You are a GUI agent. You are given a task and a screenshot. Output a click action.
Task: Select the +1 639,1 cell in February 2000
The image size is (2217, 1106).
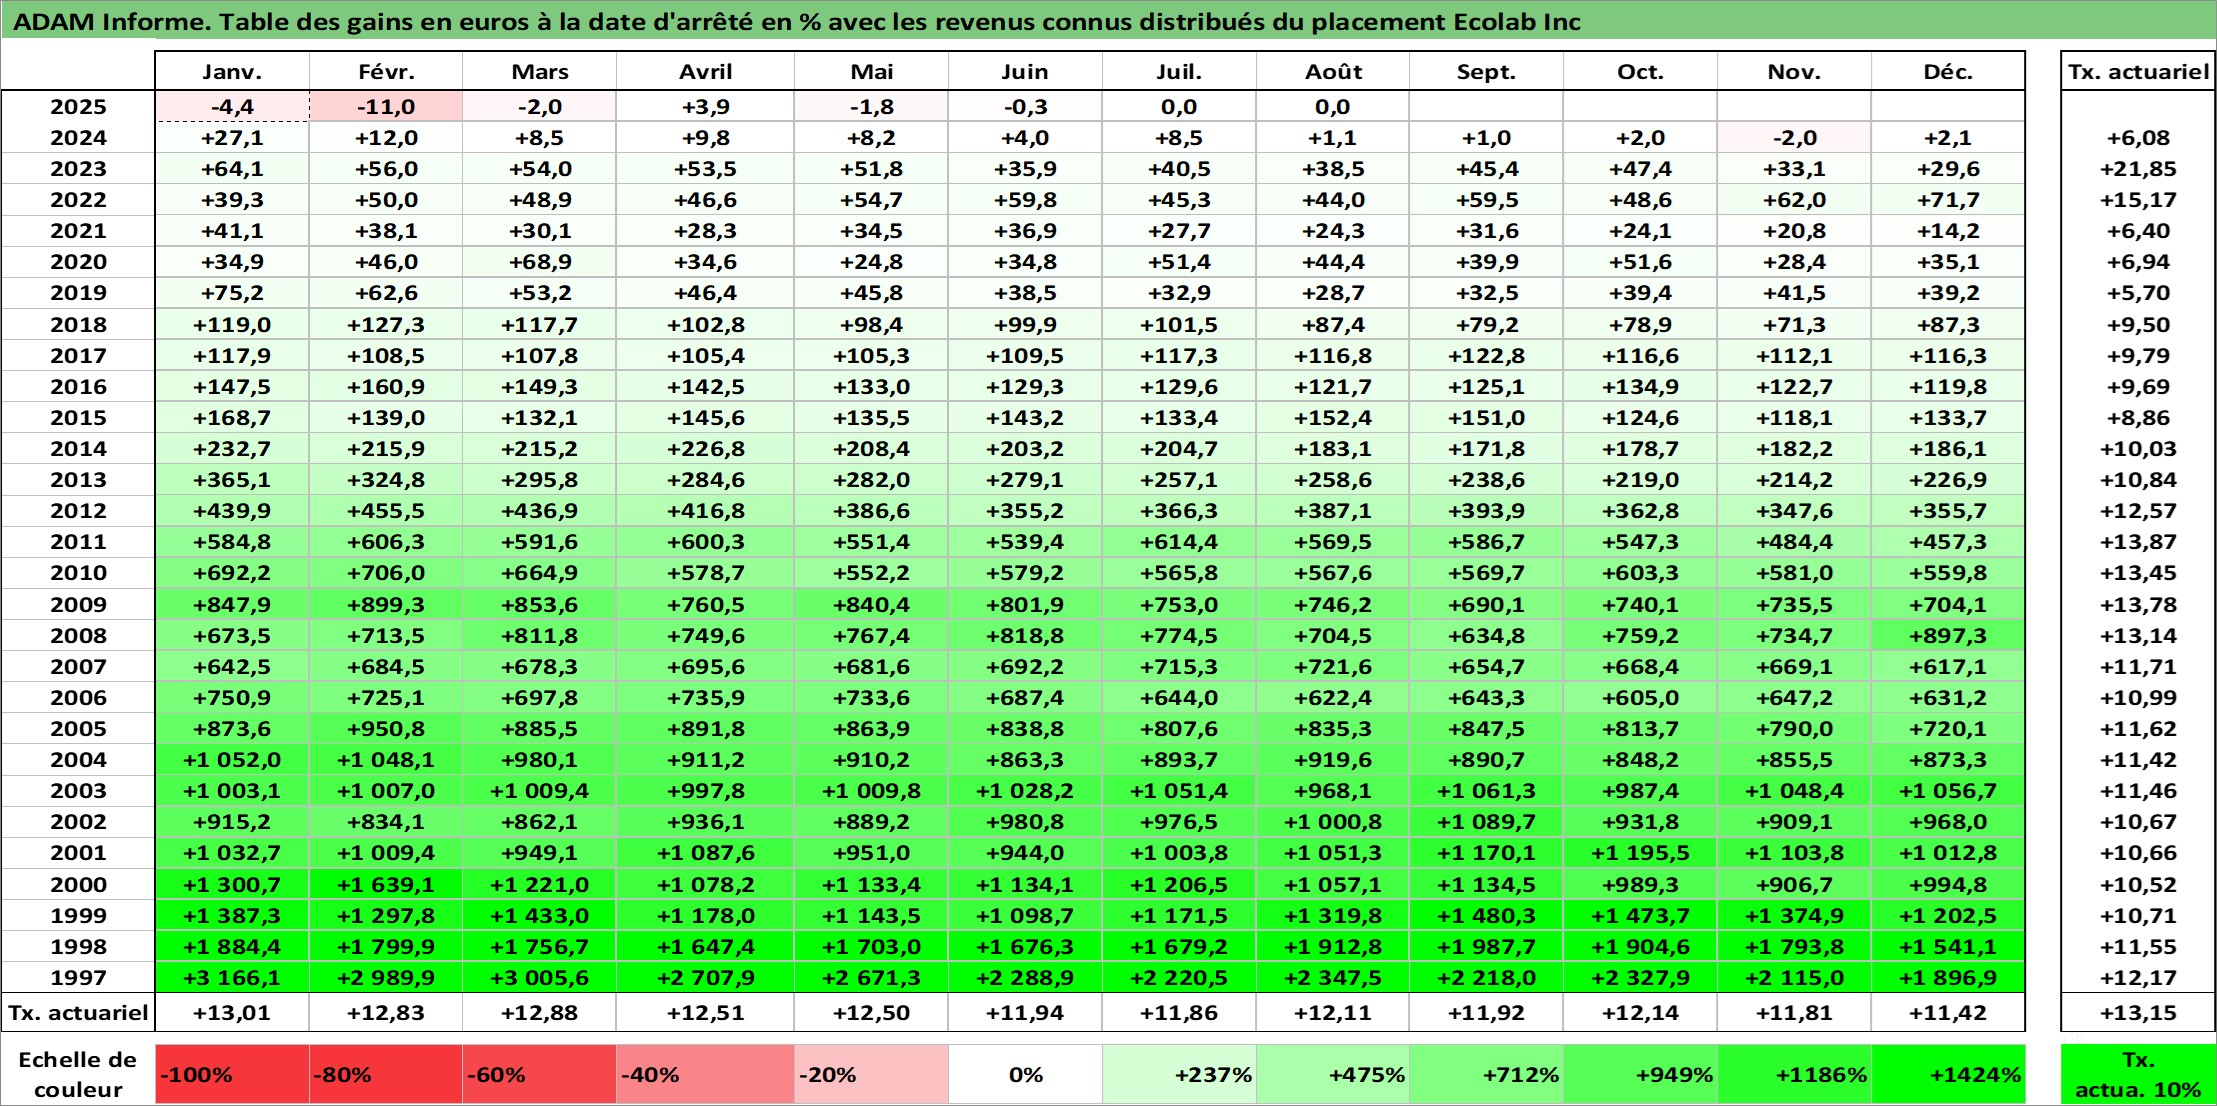click(x=386, y=884)
